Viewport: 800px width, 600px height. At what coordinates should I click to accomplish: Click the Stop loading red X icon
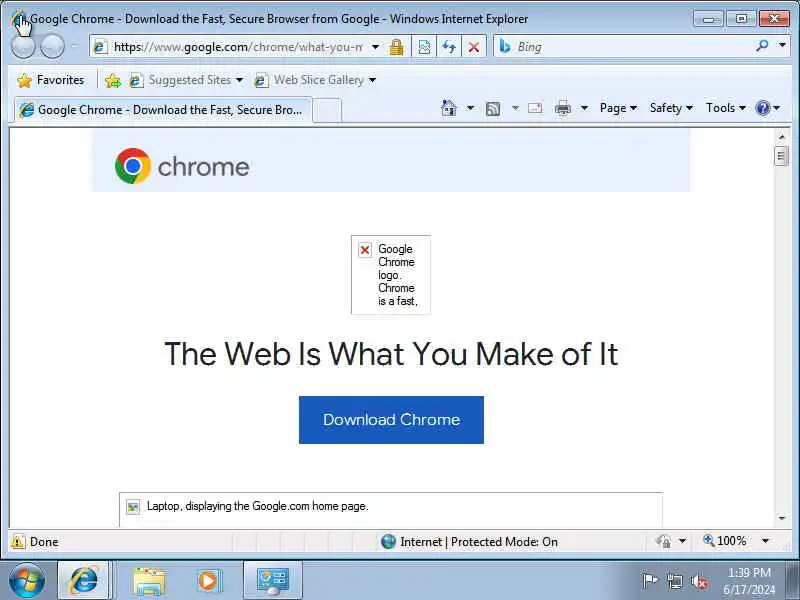click(x=473, y=47)
